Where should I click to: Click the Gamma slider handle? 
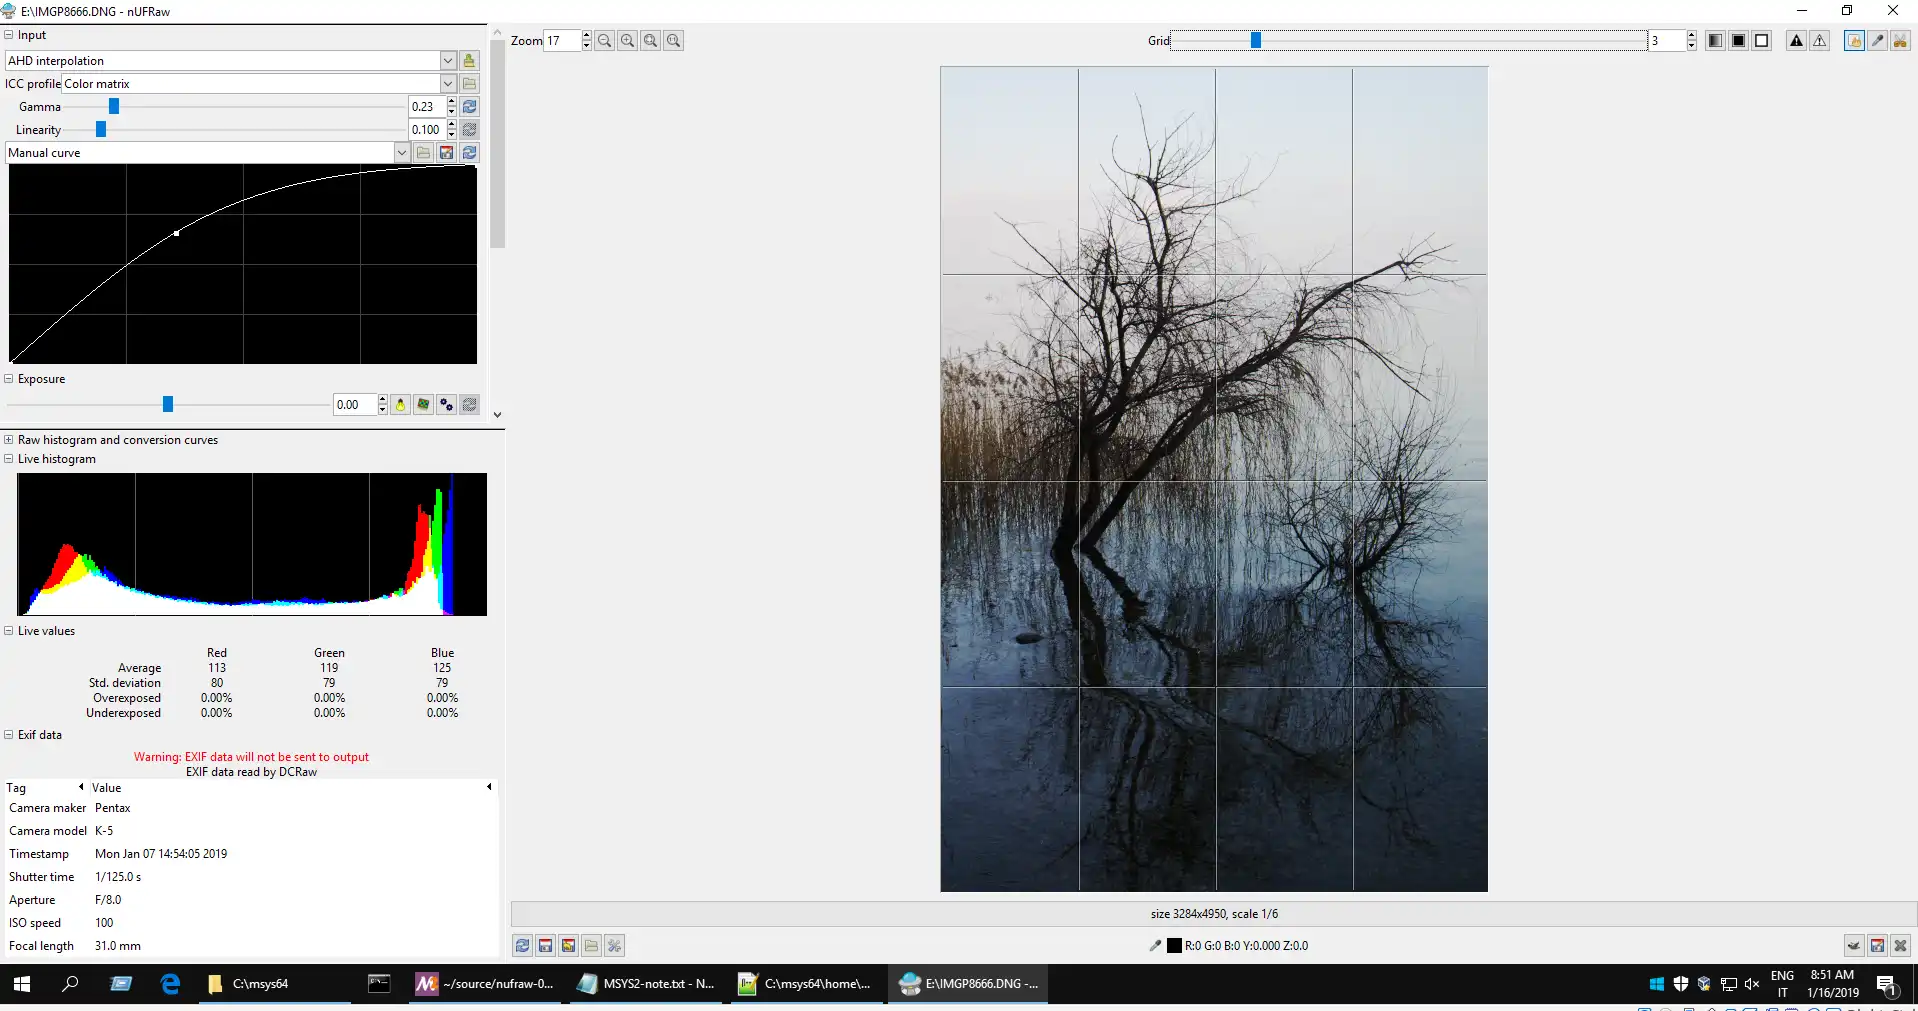point(114,107)
